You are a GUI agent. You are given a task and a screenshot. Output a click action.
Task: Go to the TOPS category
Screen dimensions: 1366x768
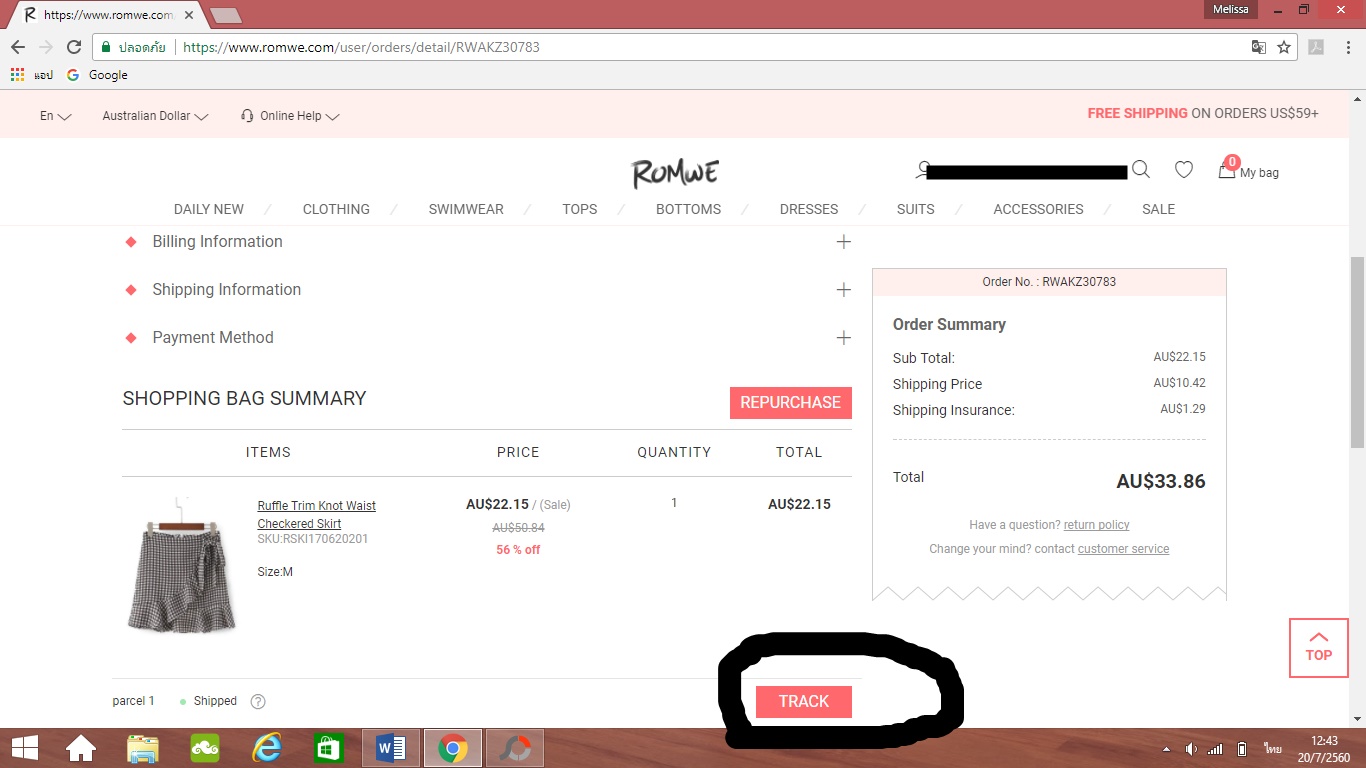(580, 209)
